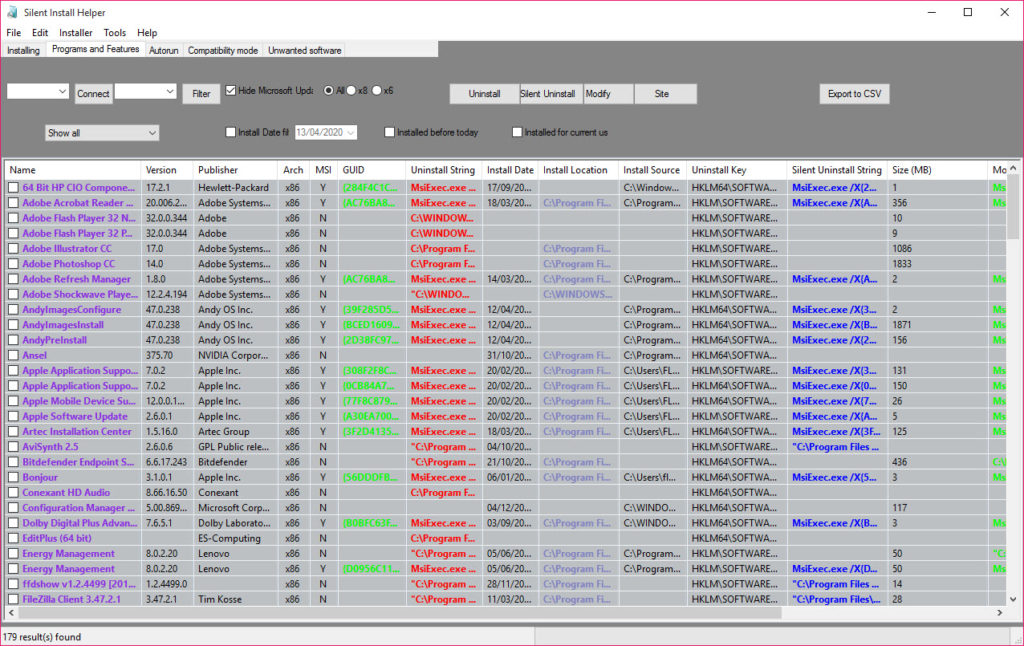Select the Programs and Features tab
Viewport: 1024px width, 646px height.
click(95, 49)
